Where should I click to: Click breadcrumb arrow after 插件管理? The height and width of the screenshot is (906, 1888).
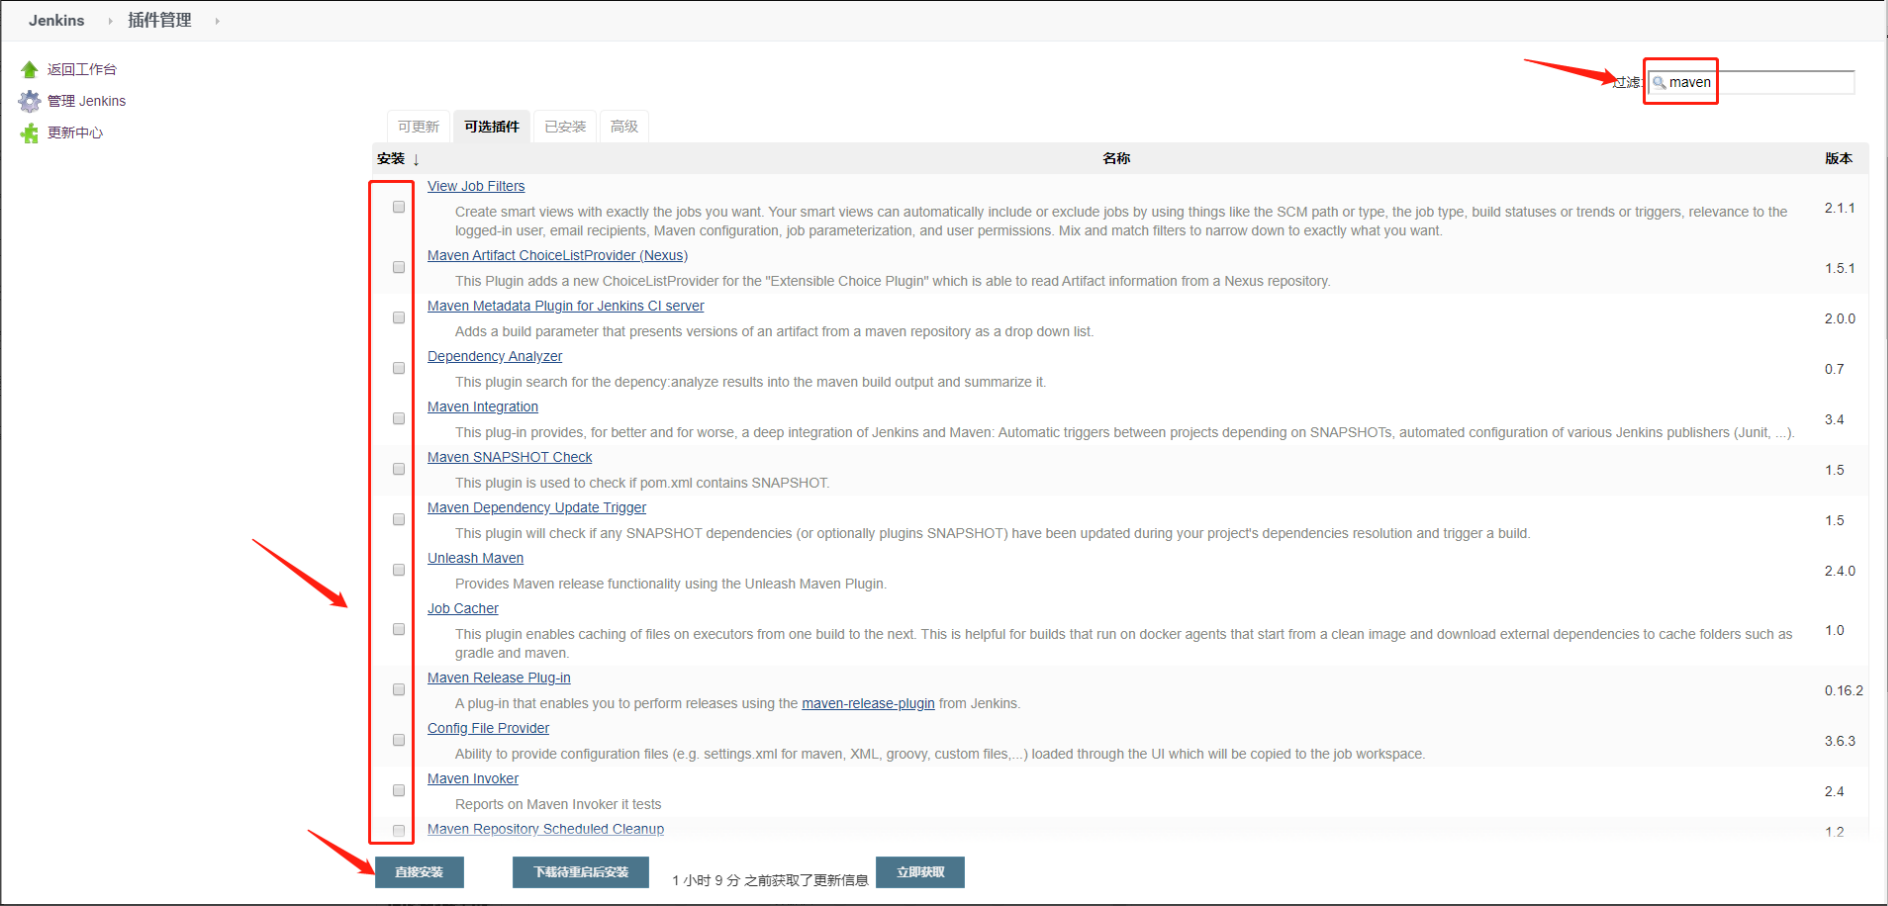(x=217, y=21)
